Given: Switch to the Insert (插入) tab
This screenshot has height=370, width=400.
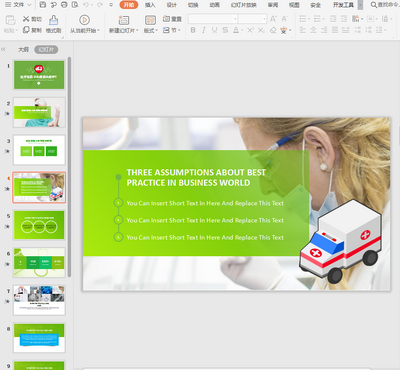Looking at the screenshot, I should pyautogui.click(x=150, y=5).
